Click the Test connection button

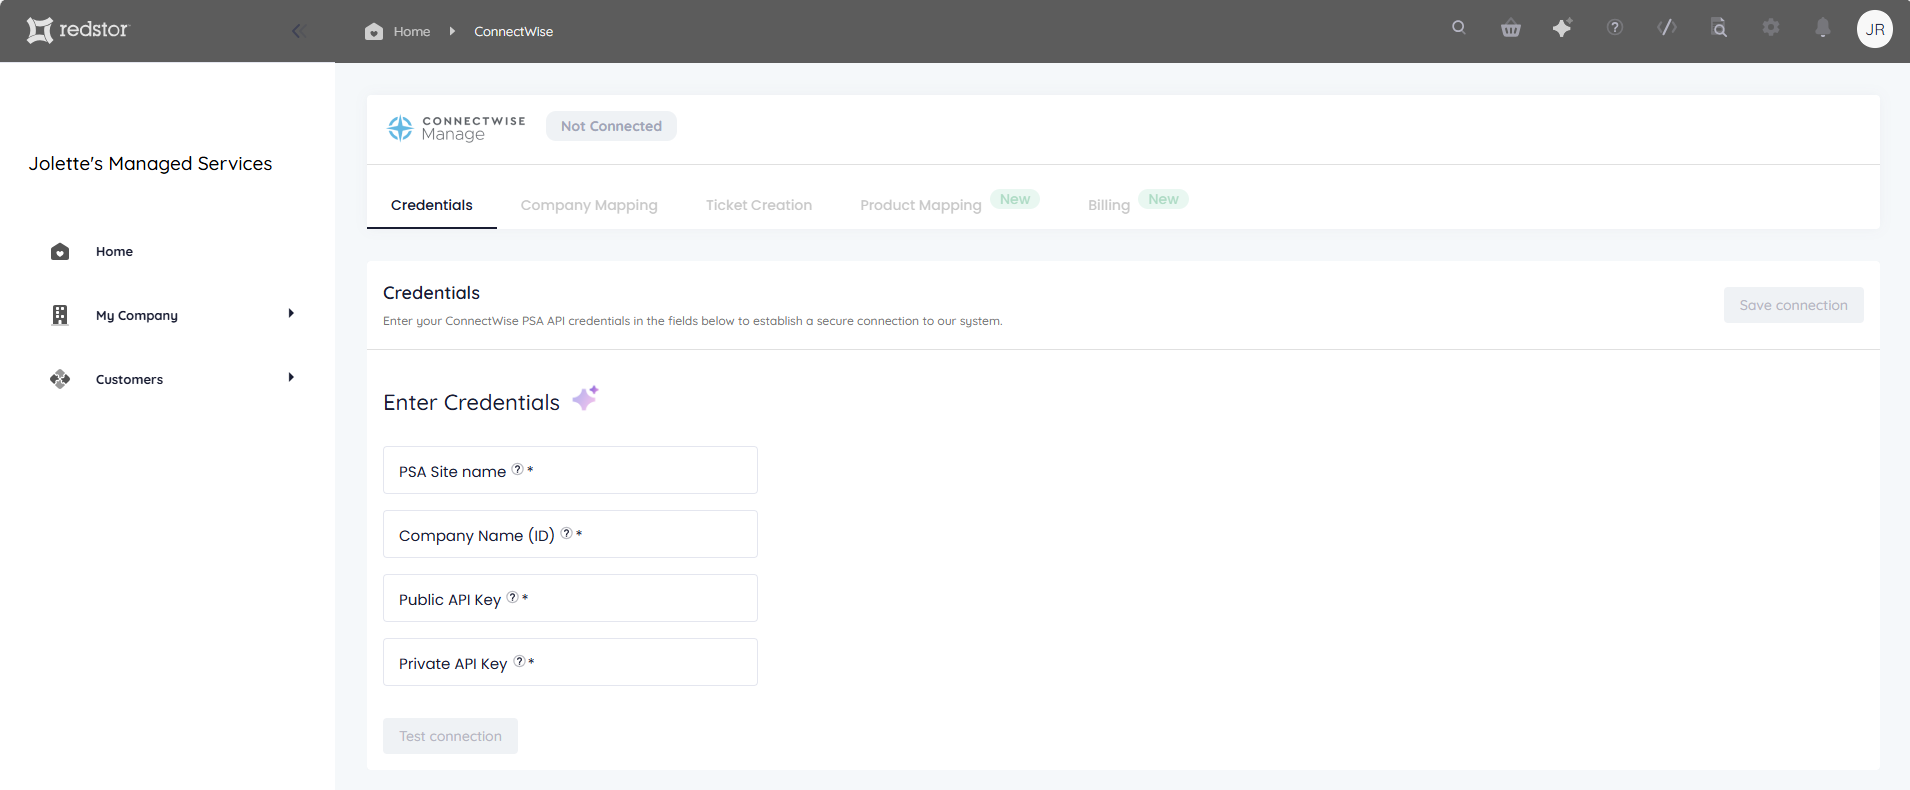coord(450,736)
